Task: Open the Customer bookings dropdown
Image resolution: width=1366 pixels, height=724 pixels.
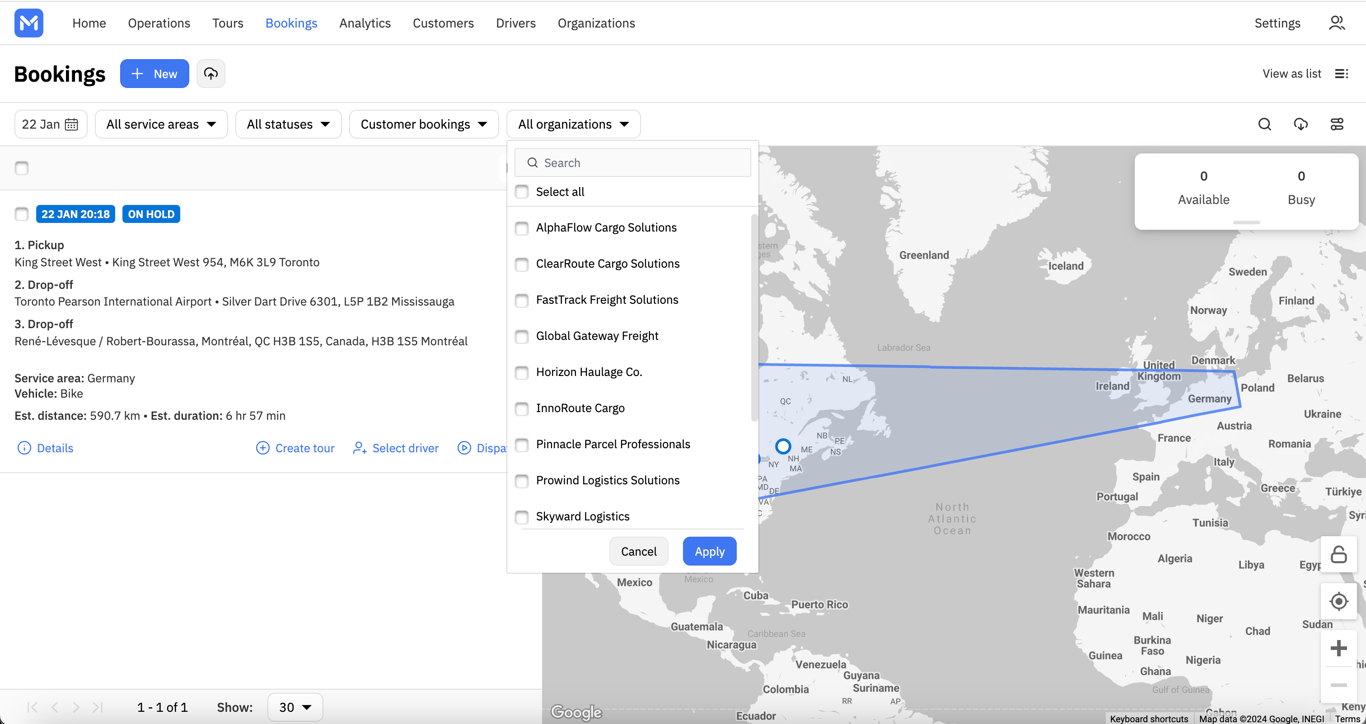Action: coord(424,124)
